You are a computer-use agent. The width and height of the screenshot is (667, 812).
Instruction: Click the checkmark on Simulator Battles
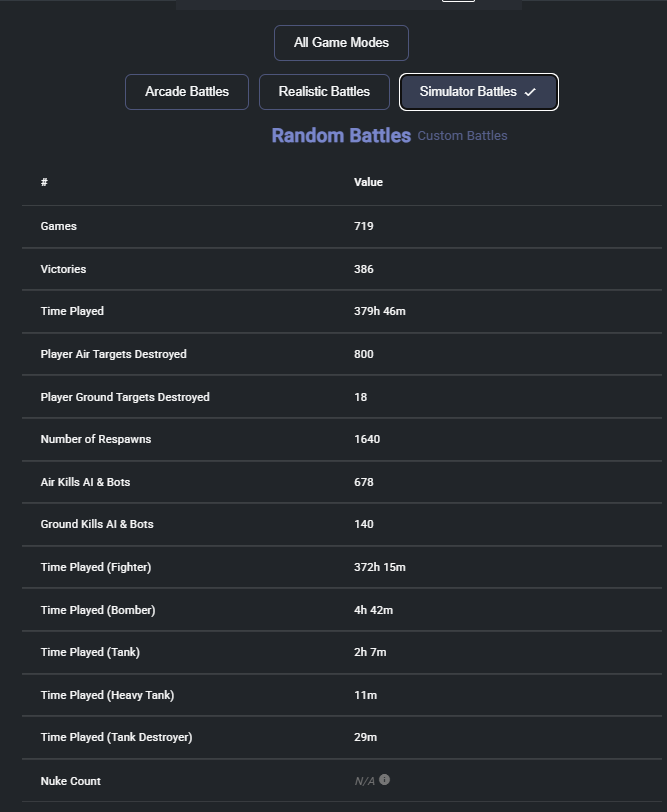(531, 92)
